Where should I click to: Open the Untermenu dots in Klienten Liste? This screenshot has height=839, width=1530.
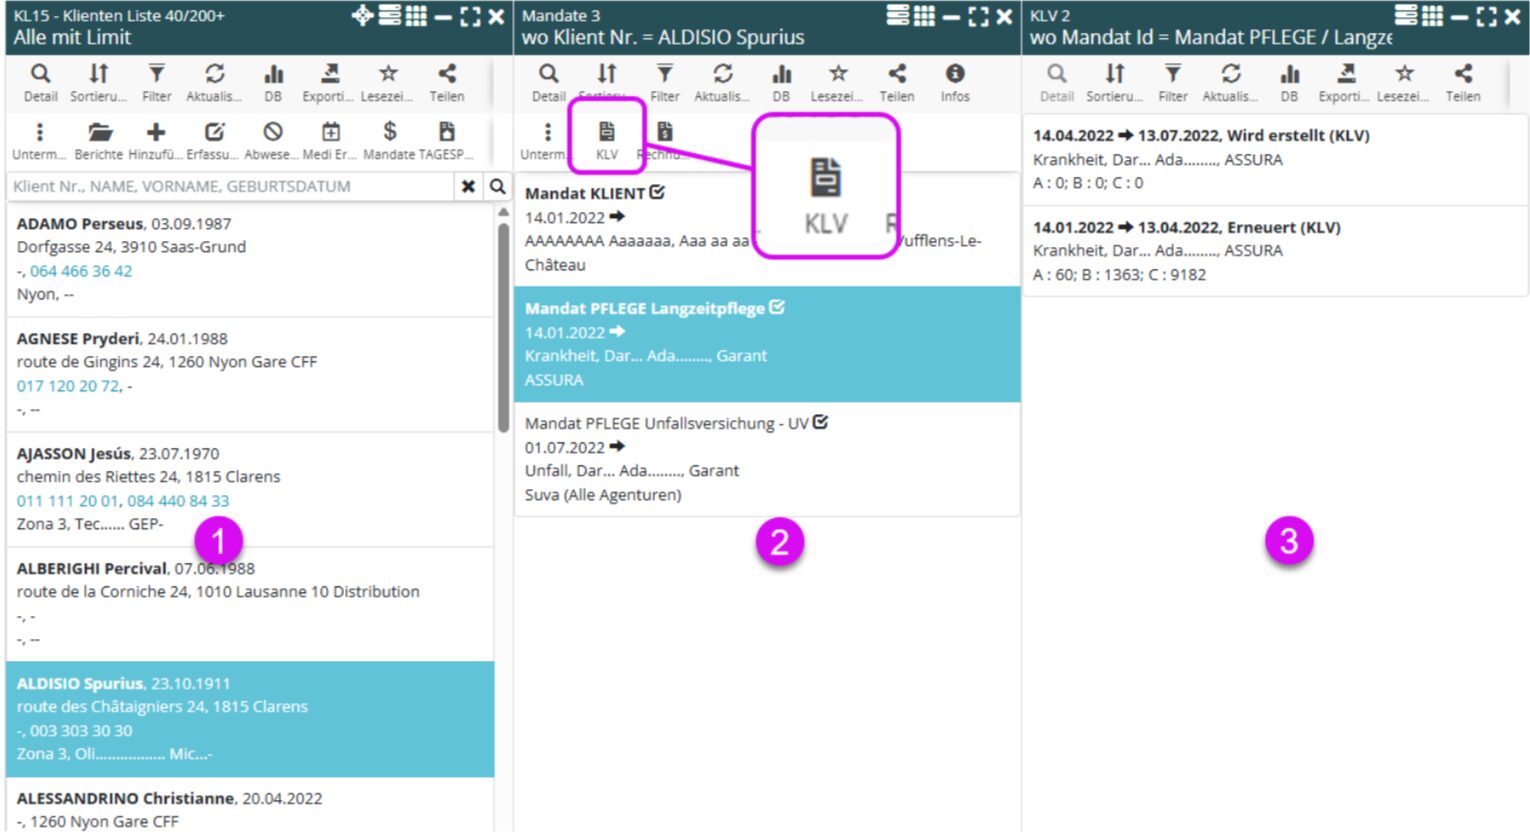39,139
